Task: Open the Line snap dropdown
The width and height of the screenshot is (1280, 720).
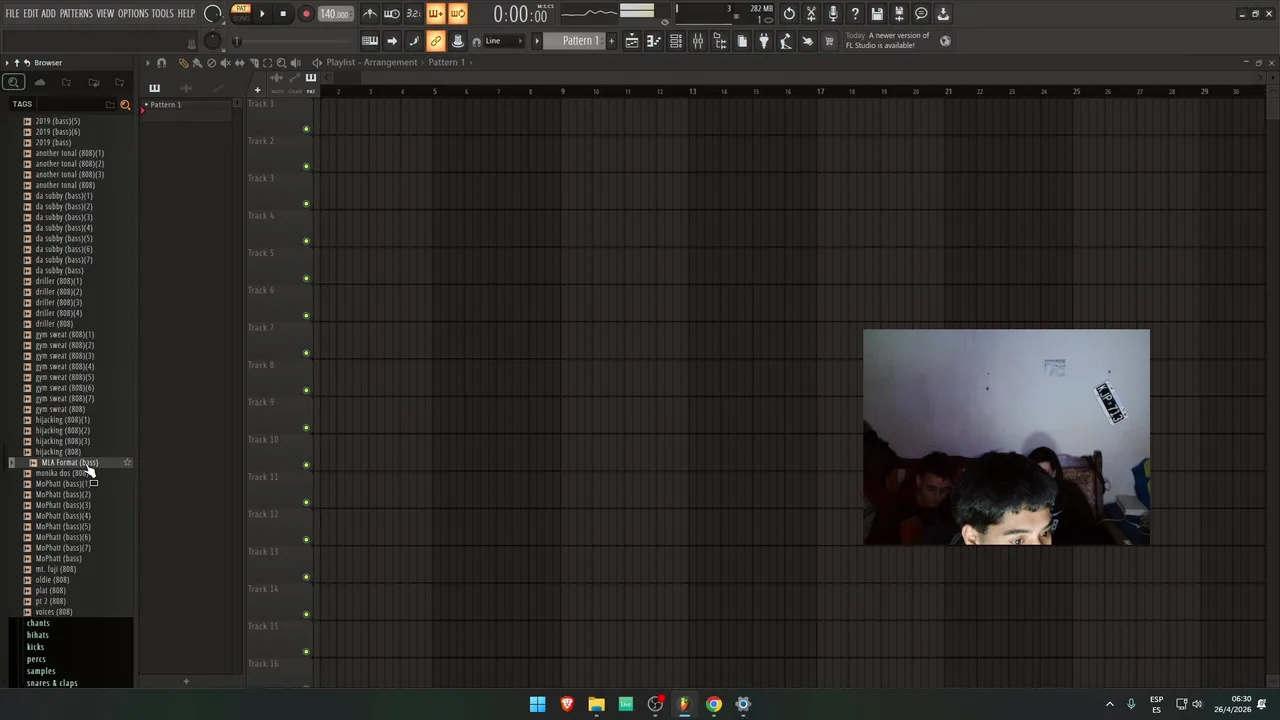Action: (x=504, y=41)
